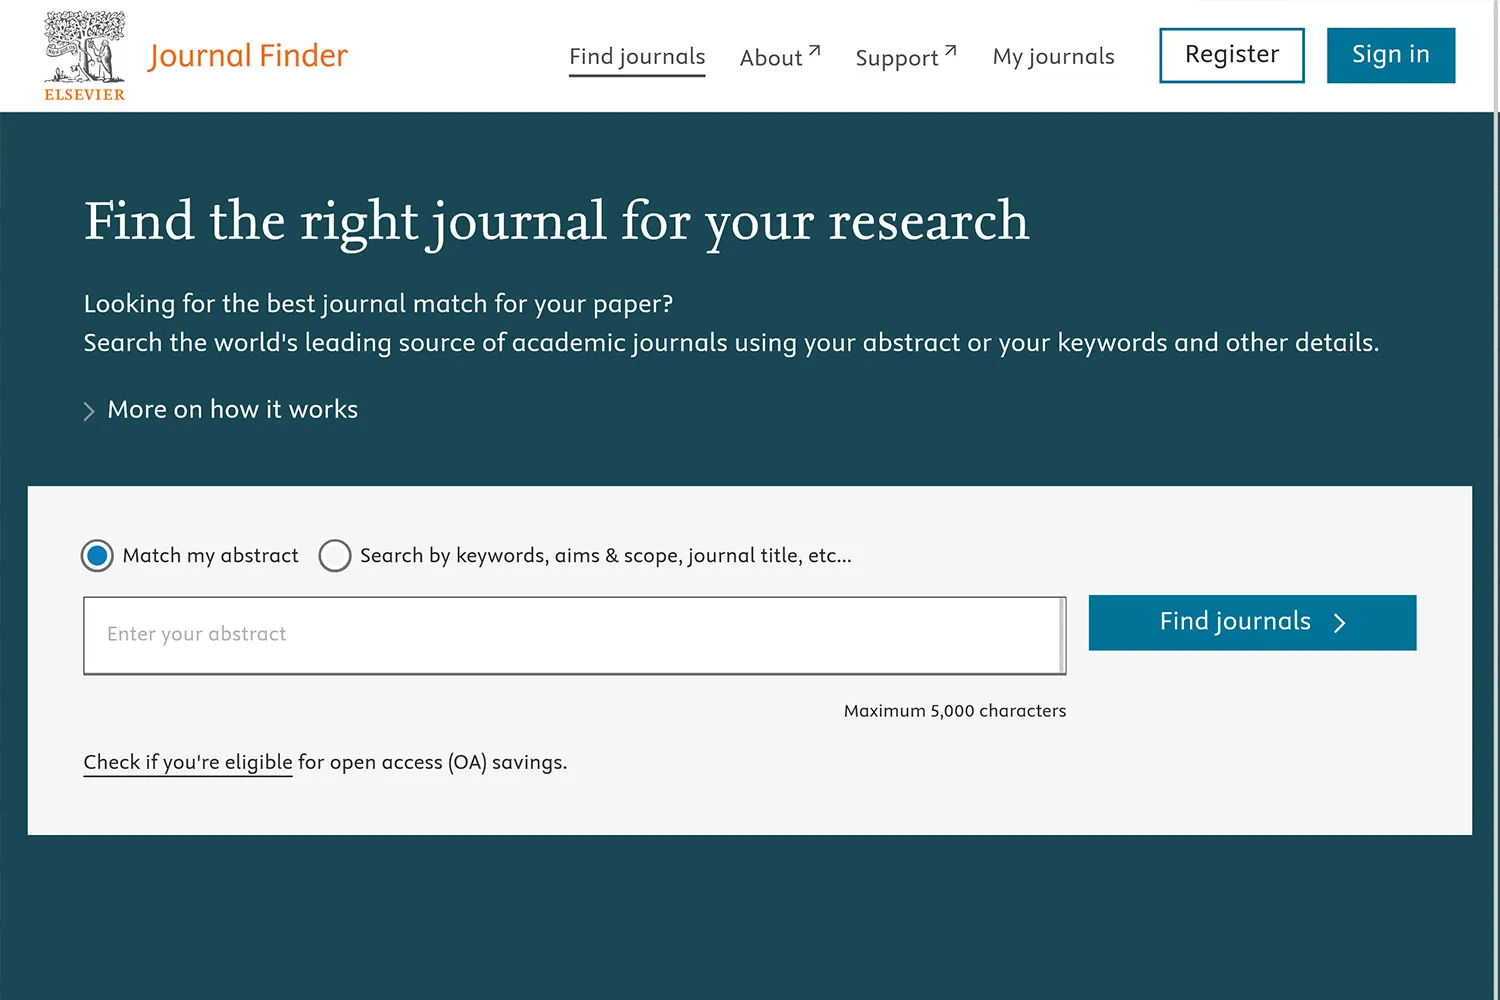Image resolution: width=1500 pixels, height=1000 pixels.
Task: Click the abstract textarea's inner scrollbar
Action: tap(1062, 636)
